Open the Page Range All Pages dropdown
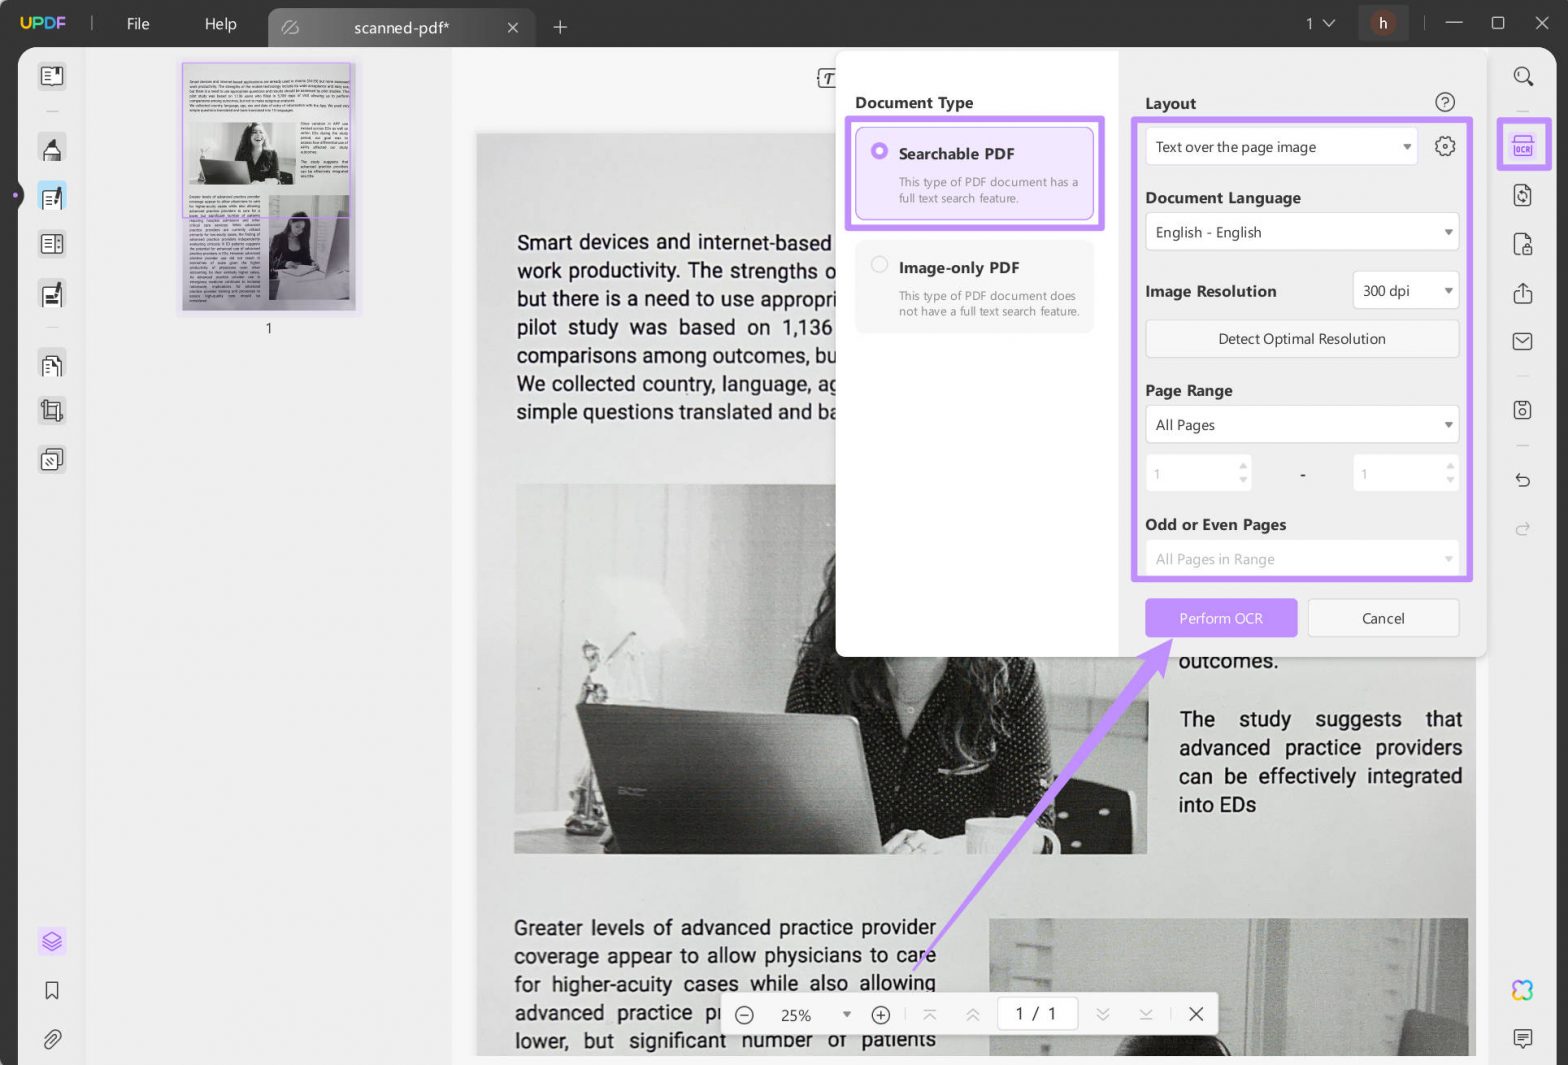 pos(1301,425)
